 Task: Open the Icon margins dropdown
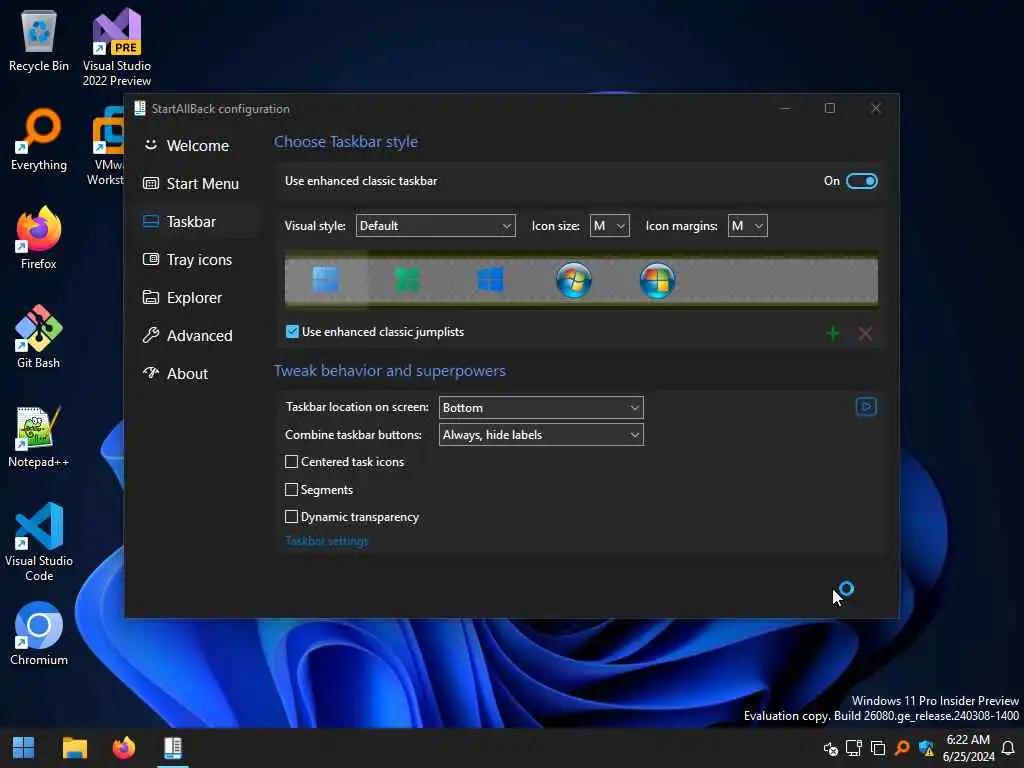click(x=748, y=226)
